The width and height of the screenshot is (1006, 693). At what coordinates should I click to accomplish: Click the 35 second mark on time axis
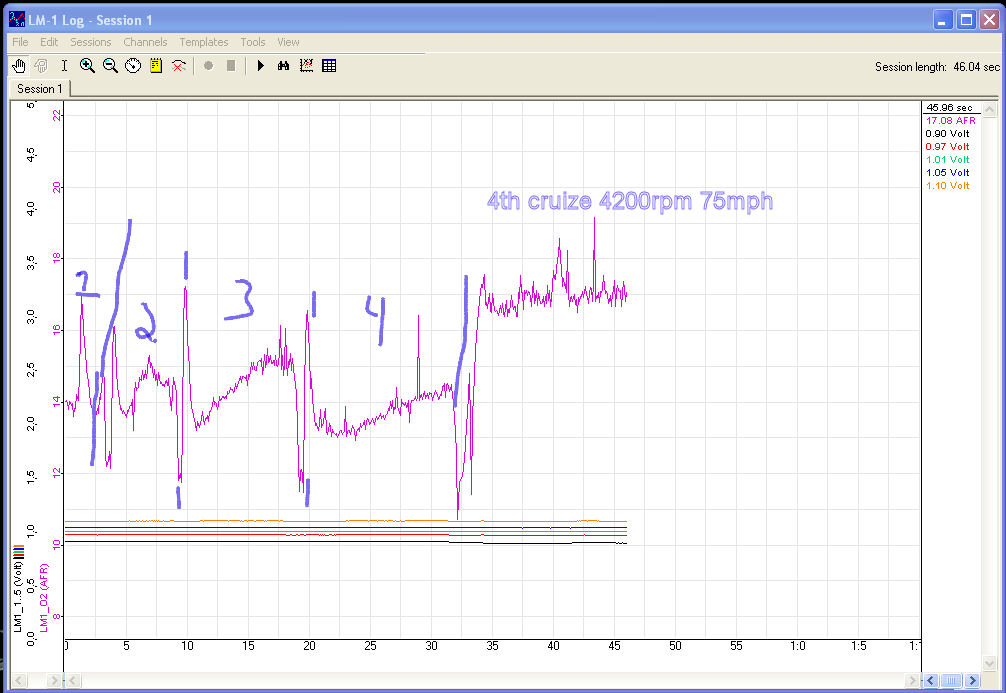point(492,646)
